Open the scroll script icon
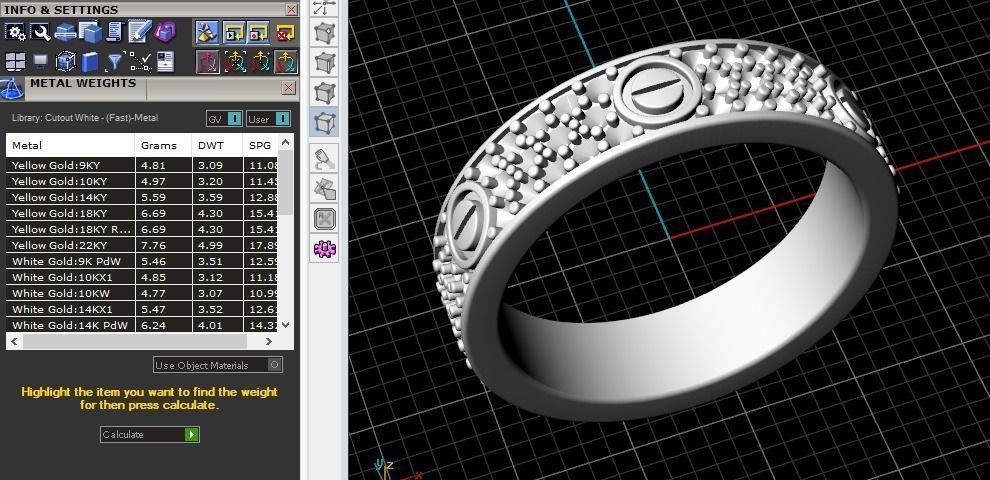 [x=114, y=32]
